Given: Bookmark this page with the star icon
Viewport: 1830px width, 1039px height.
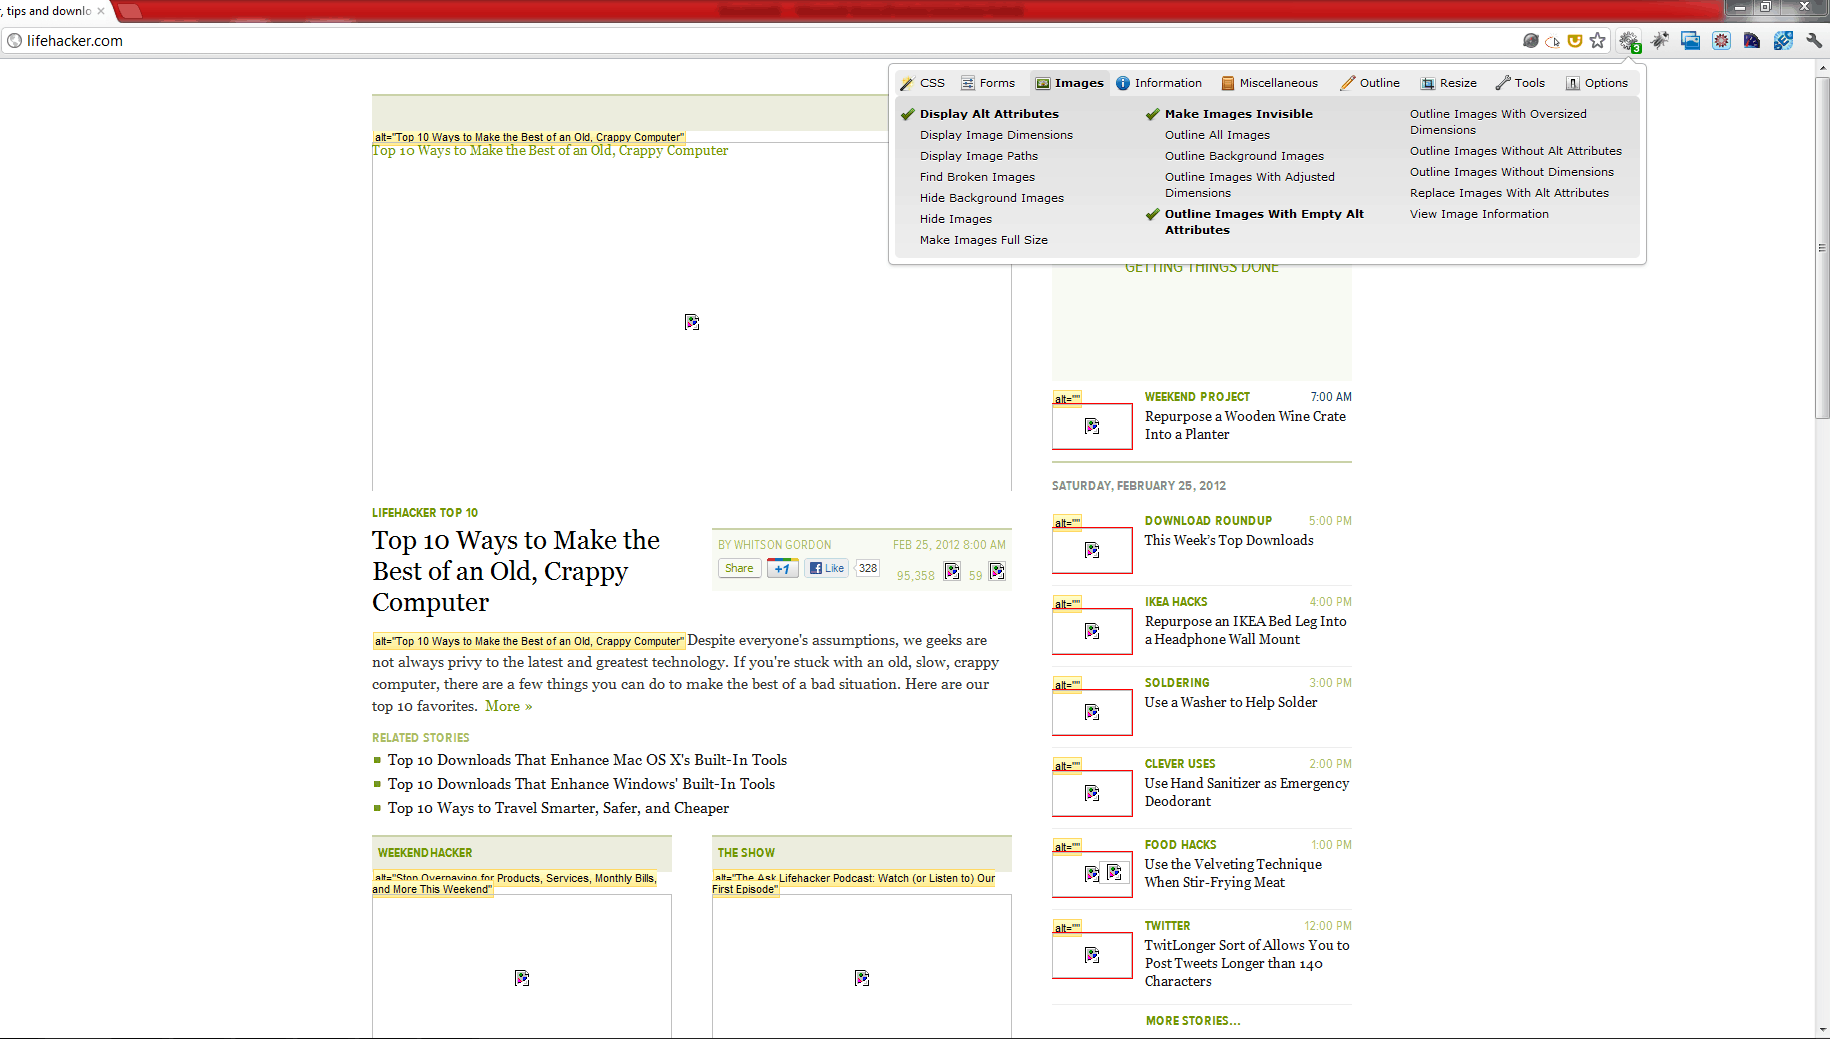Looking at the screenshot, I should [x=1598, y=41].
